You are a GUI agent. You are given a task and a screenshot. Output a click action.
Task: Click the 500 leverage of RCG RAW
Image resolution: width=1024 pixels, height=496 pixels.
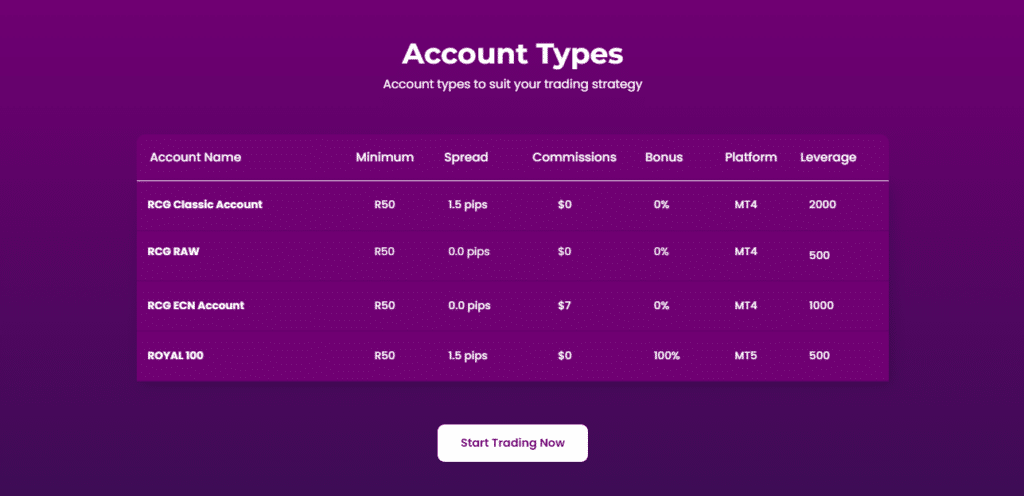pos(819,255)
